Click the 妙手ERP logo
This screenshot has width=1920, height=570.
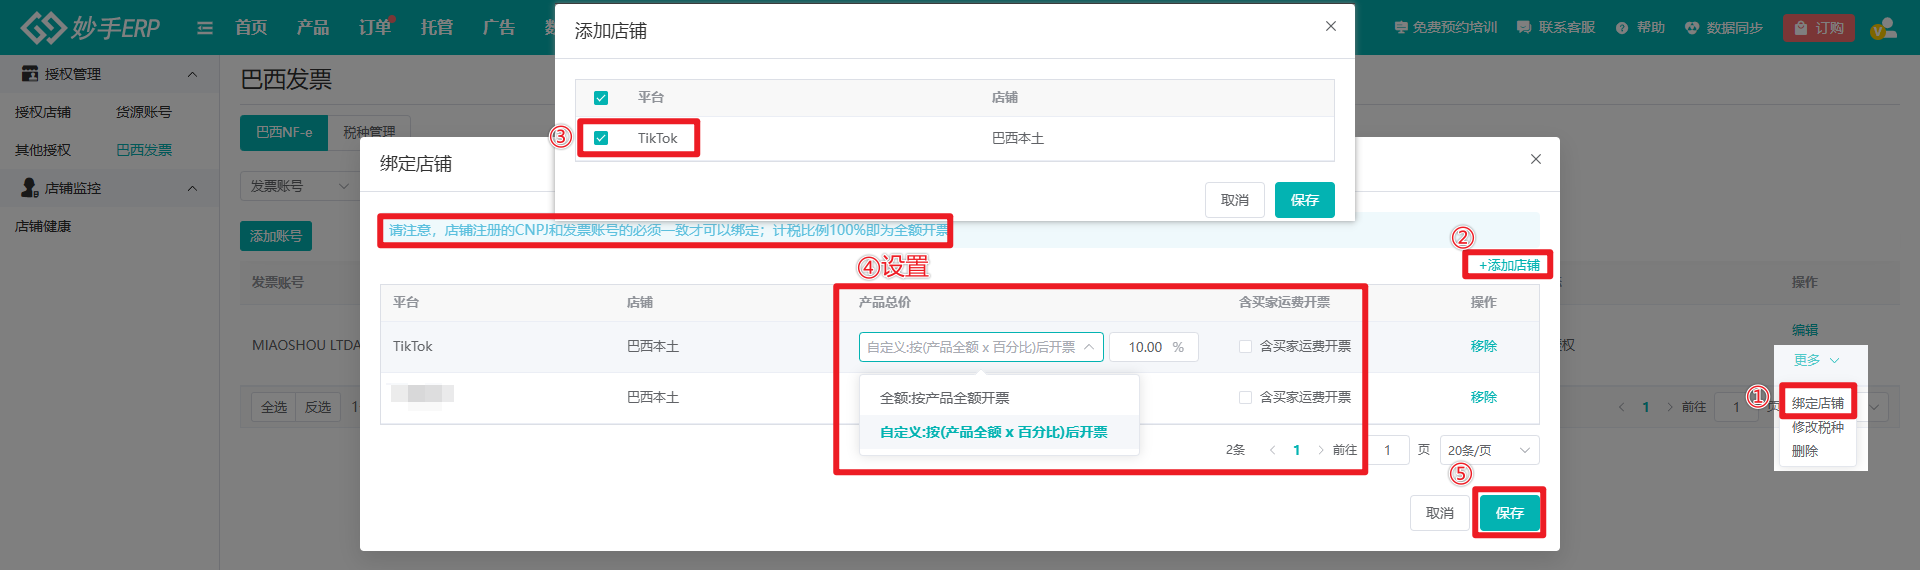point(90,27)
